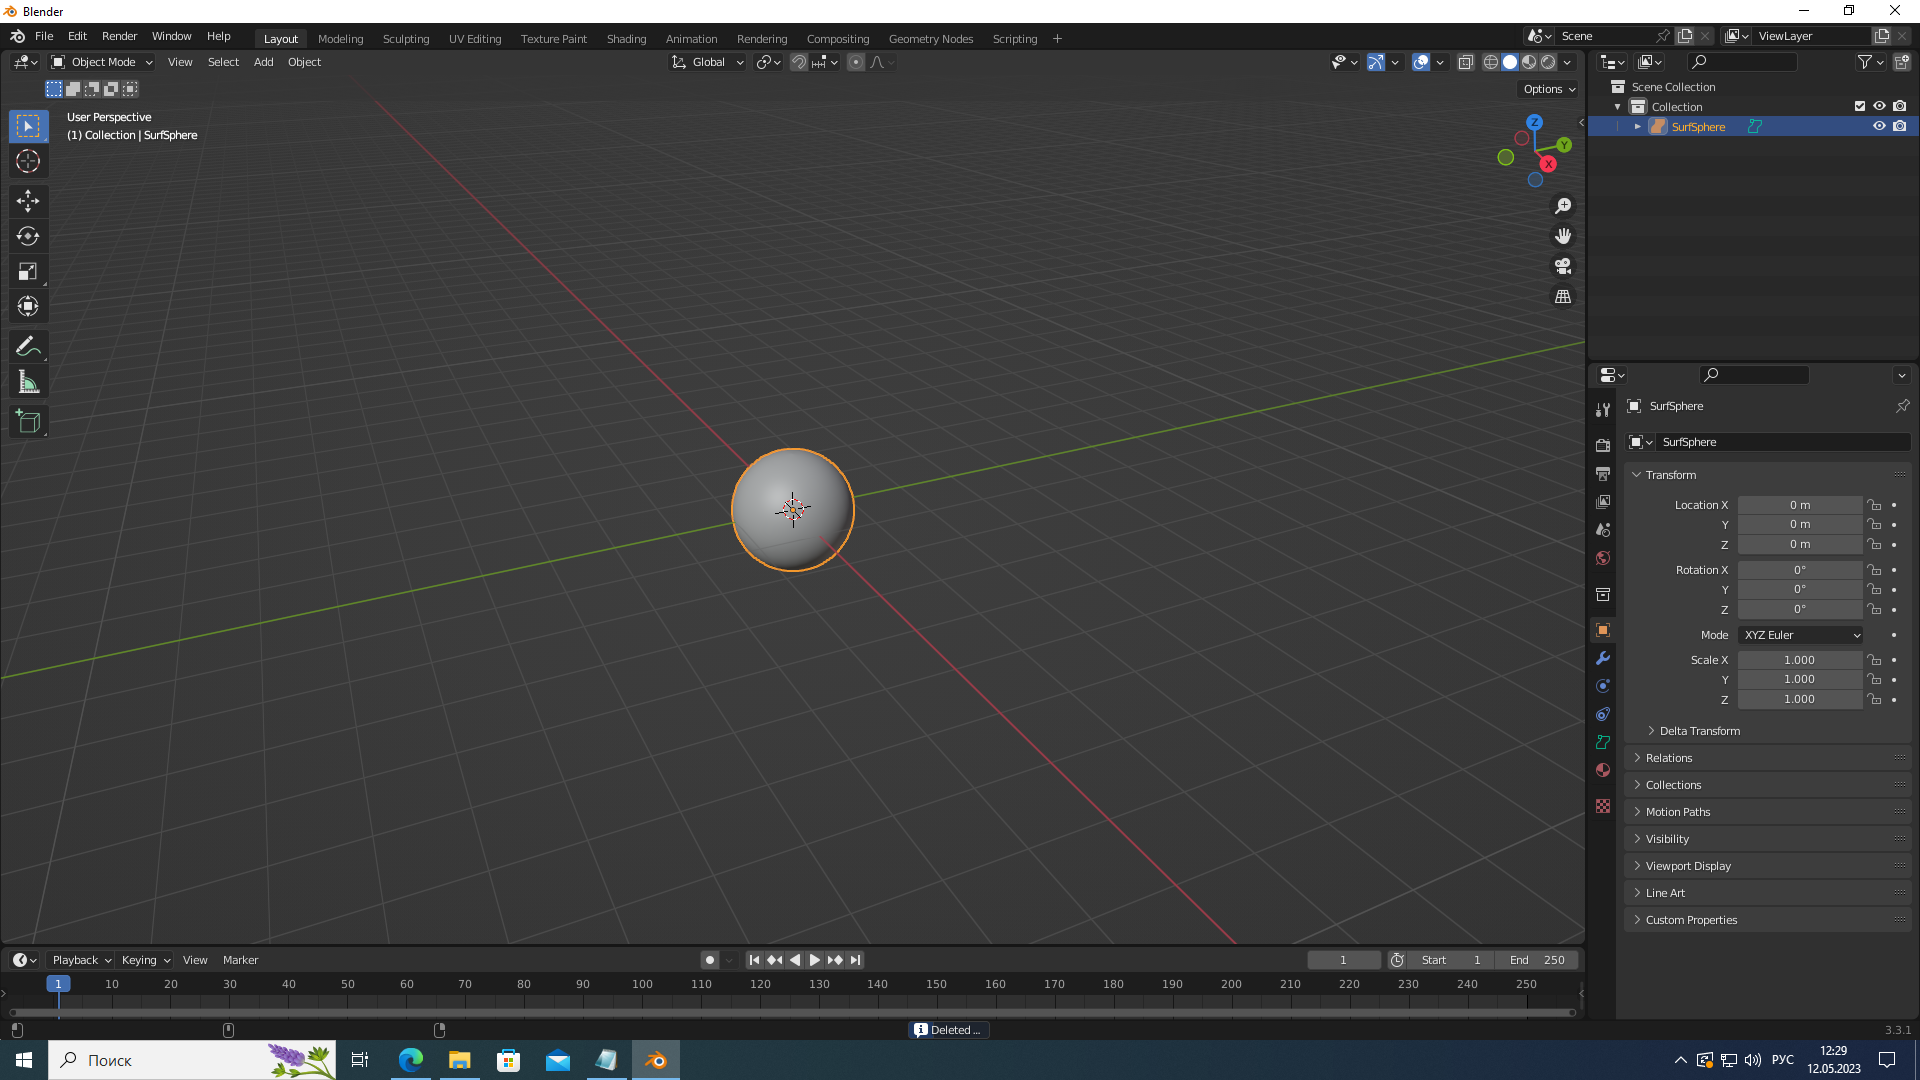Expand SurfSphere in the outliner tree
Screen dimensions: 1920x1080
pyautogui.click(x=1637, y=127)
